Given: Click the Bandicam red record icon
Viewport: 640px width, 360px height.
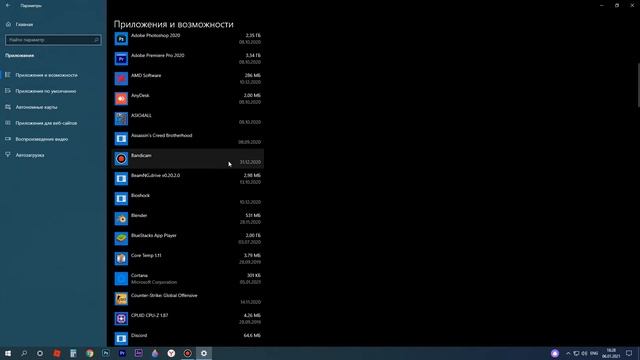Looking at the screenshot, I should pyautogui.click(x=121, y=159).
